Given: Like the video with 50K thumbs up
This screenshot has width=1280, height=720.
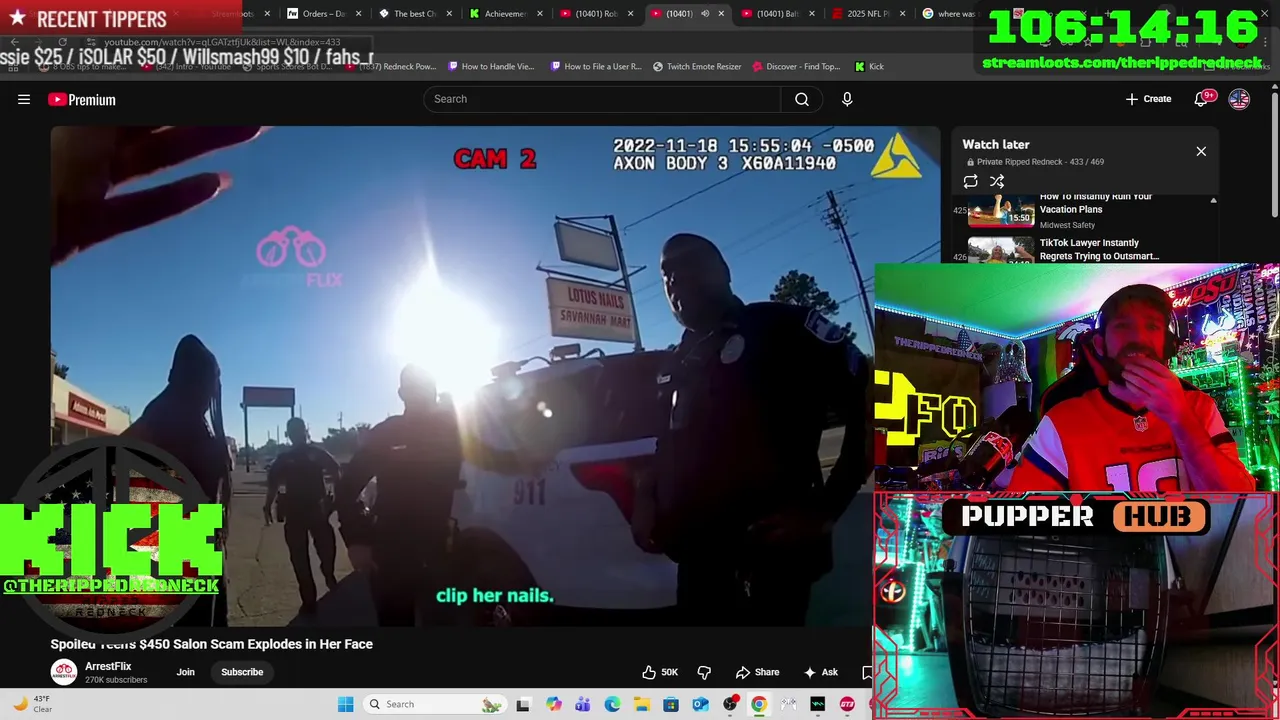Looking at the screenshot, I should tap(660, 672).
